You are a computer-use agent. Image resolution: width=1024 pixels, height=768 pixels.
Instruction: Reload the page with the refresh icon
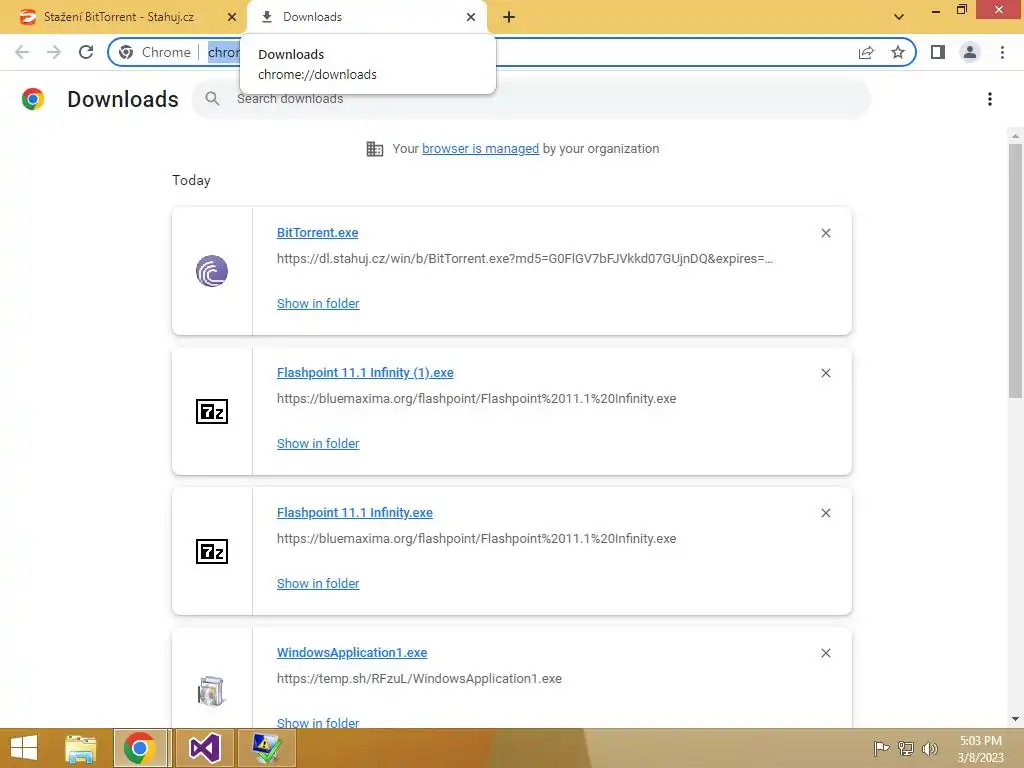point(86,52)
